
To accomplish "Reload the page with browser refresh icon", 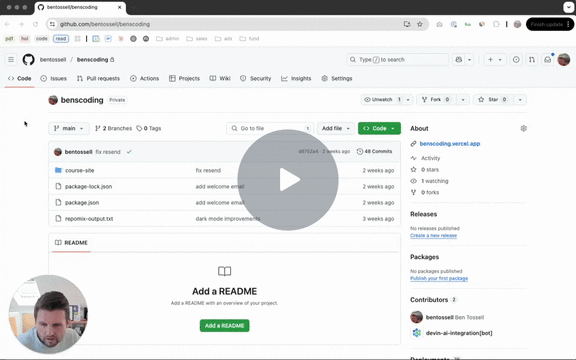I will point(35,24).
